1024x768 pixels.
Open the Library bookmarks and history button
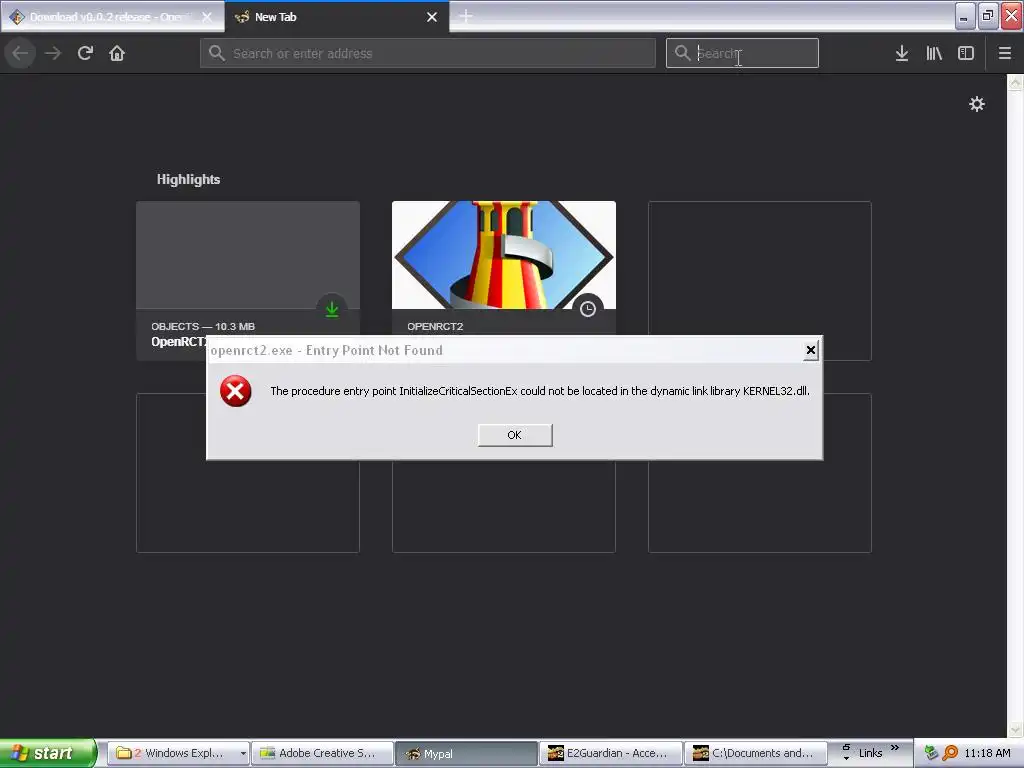point(934,53)
